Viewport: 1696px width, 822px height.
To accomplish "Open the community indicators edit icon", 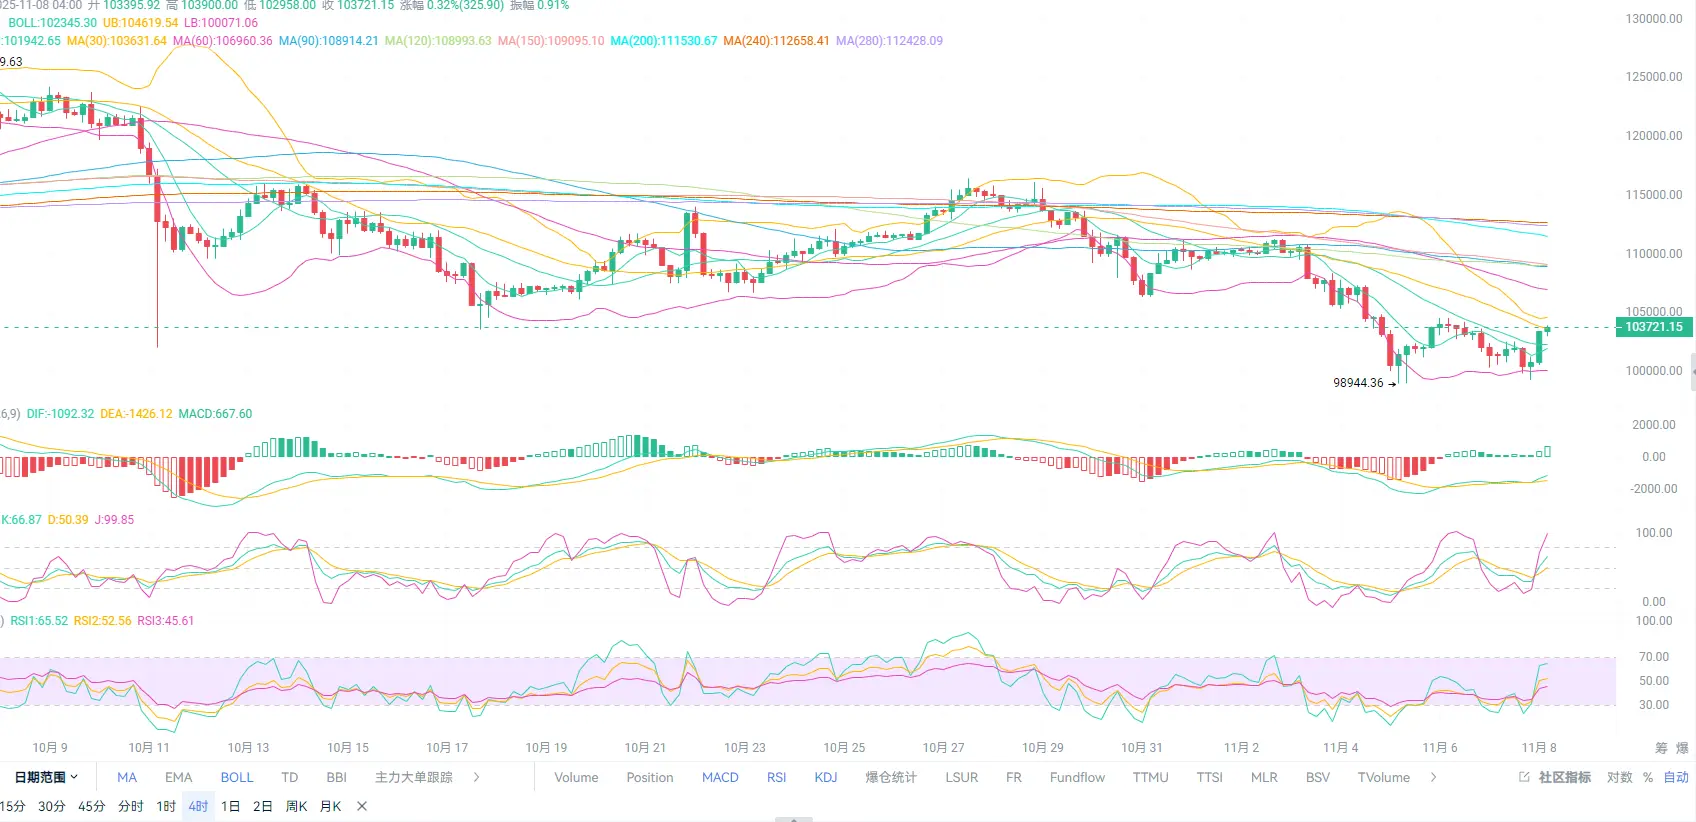I will [1524, 777].
